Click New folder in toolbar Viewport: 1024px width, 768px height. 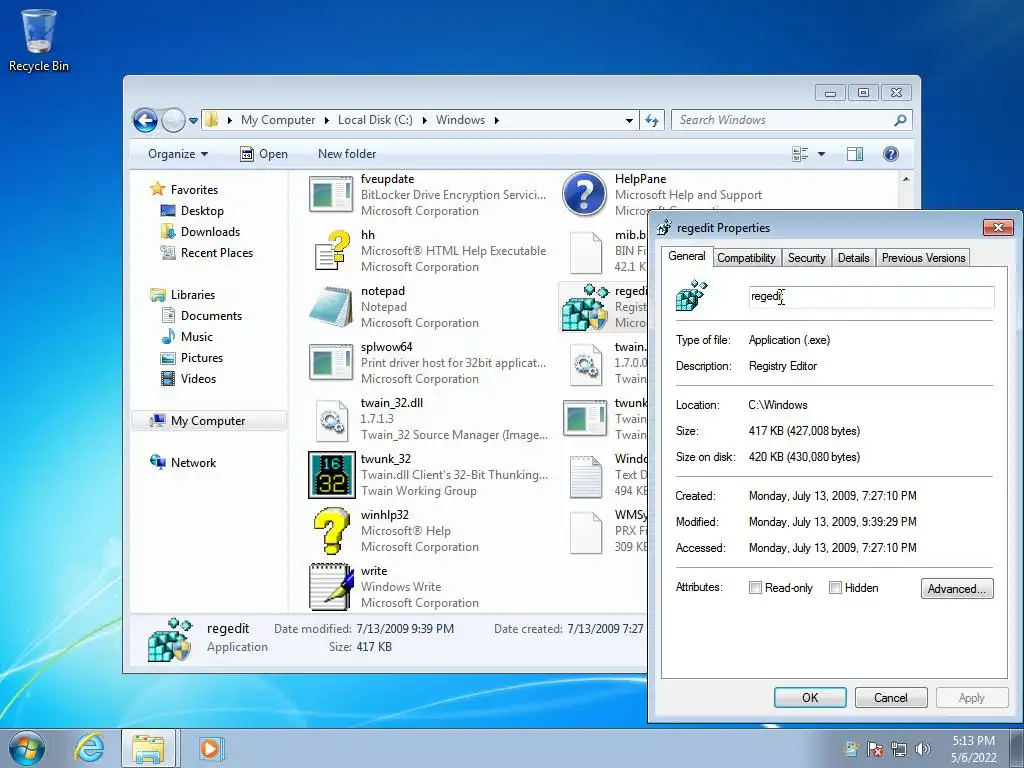(347, 154)
